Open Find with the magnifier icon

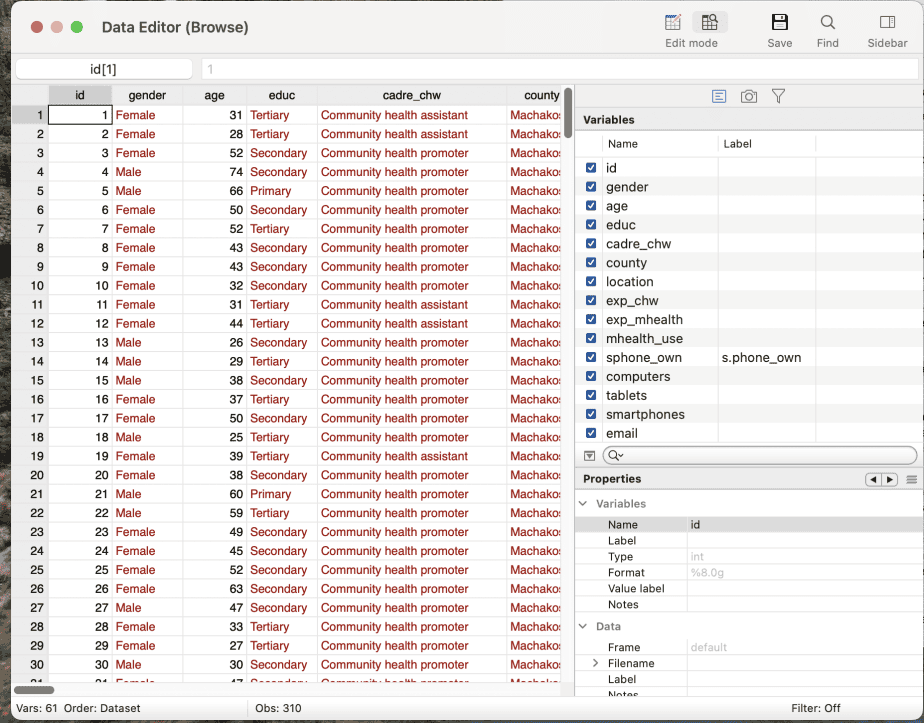(x=827, y=23)
